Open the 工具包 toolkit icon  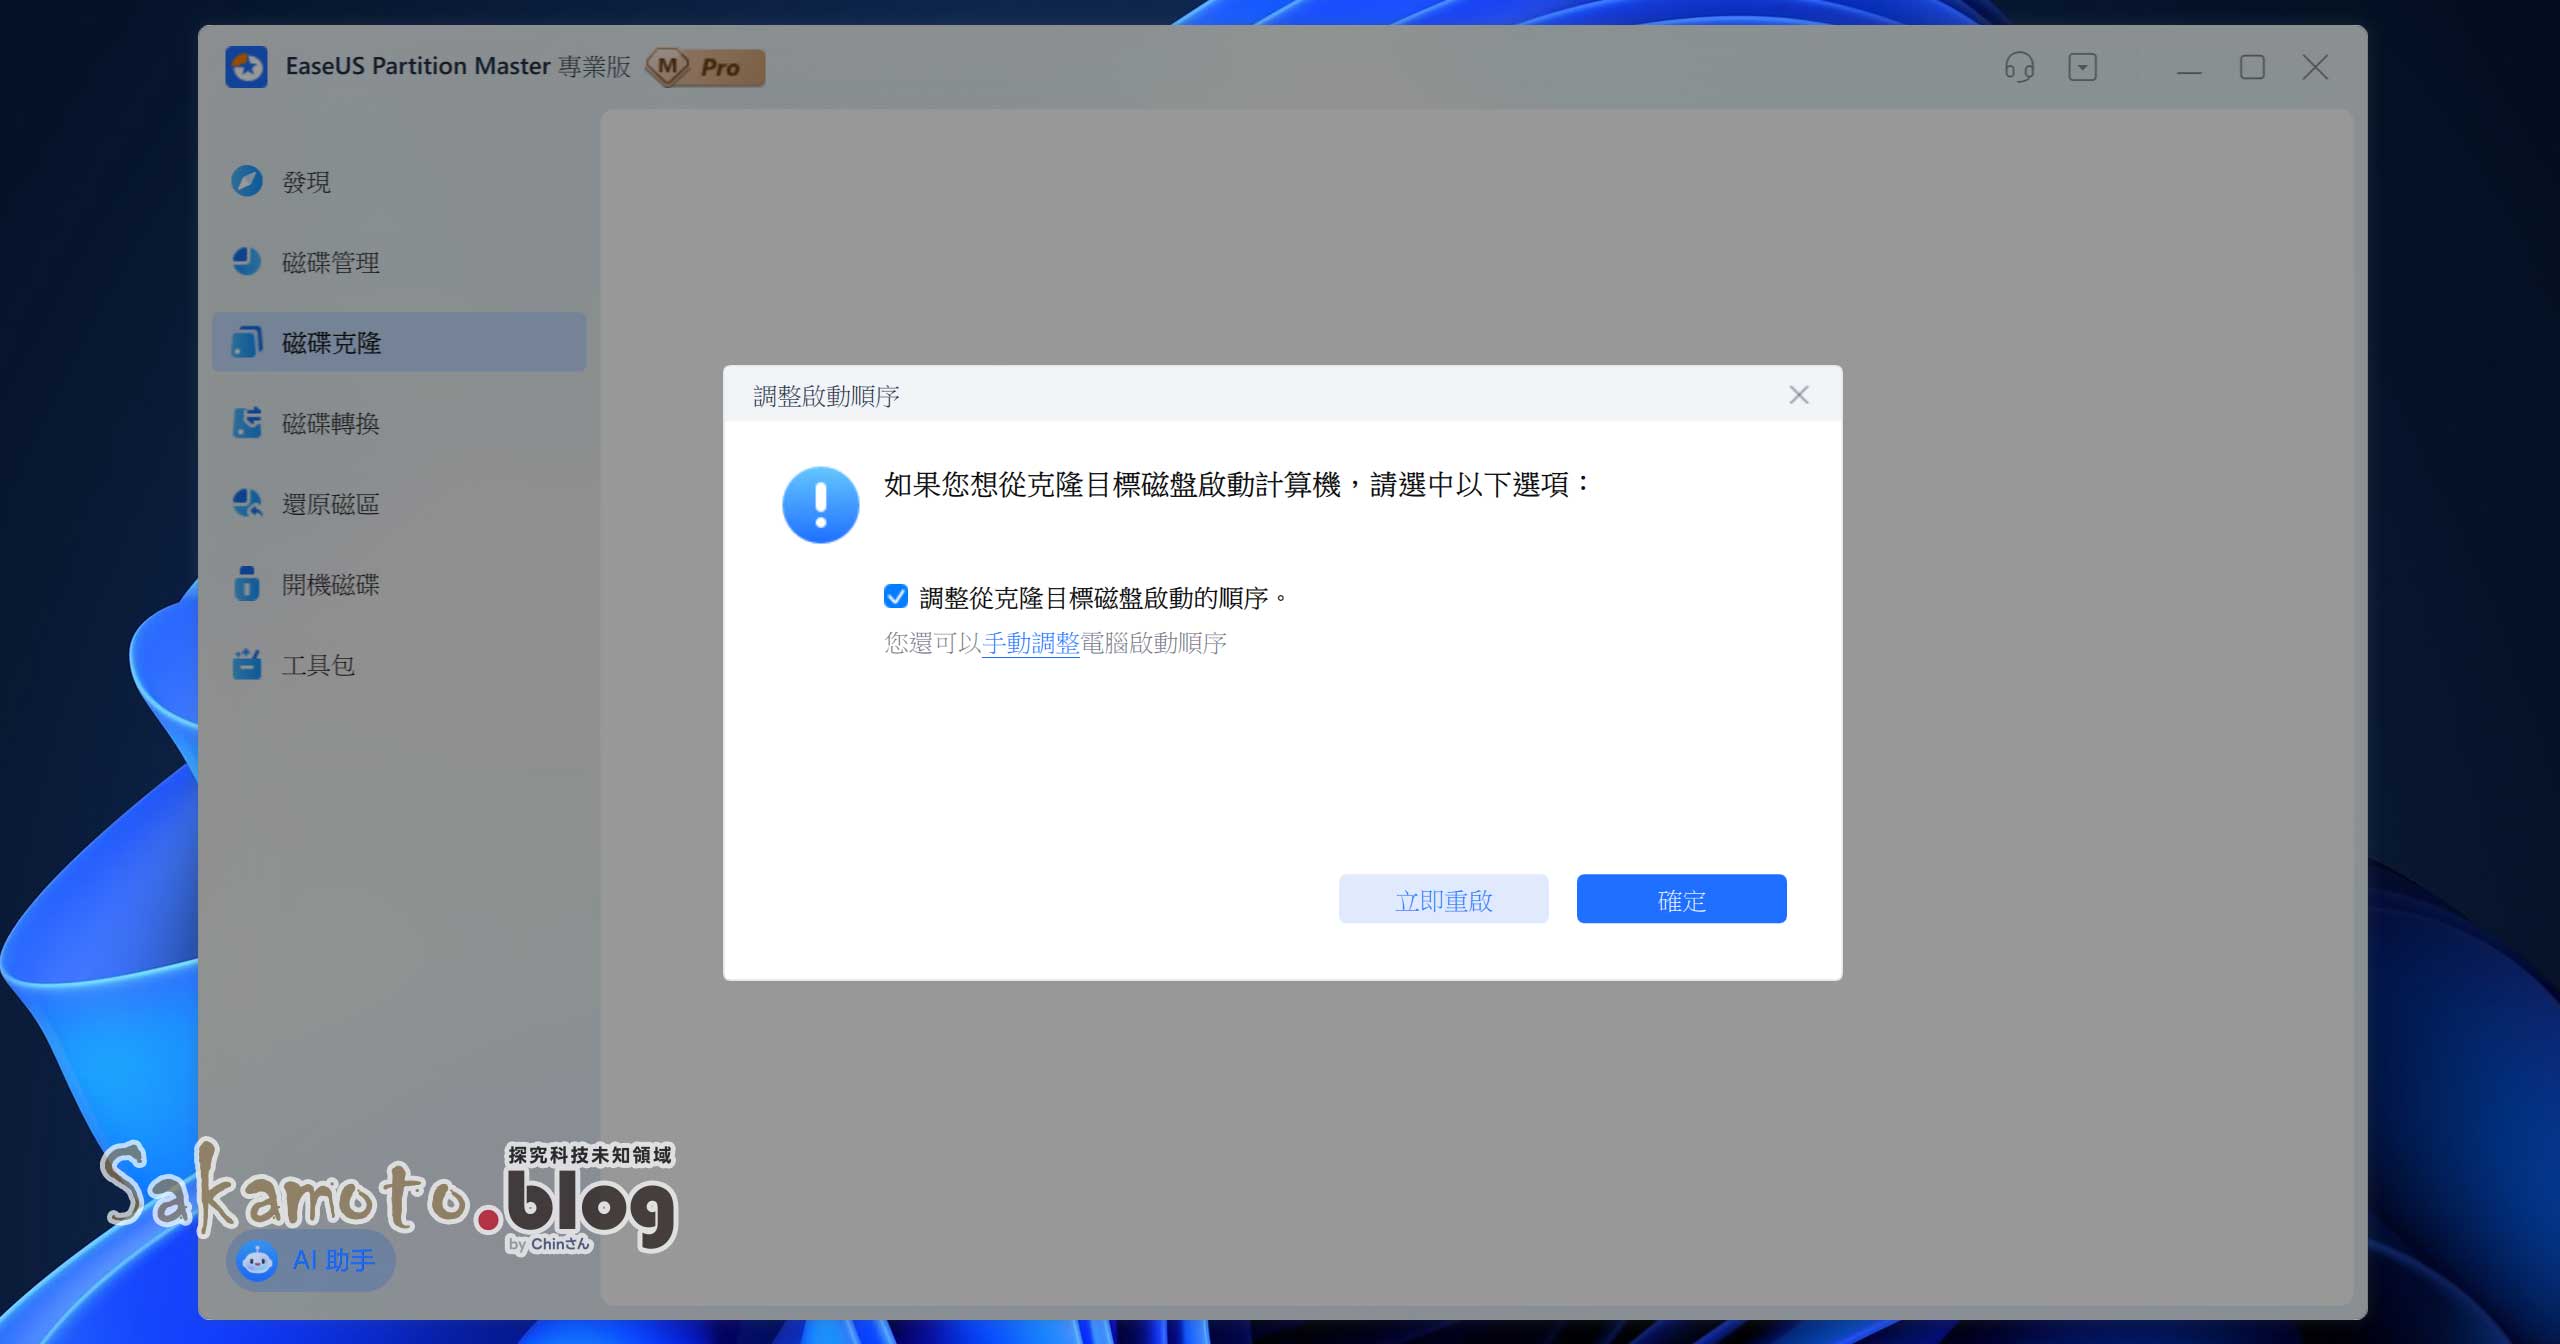pos(248,664)
